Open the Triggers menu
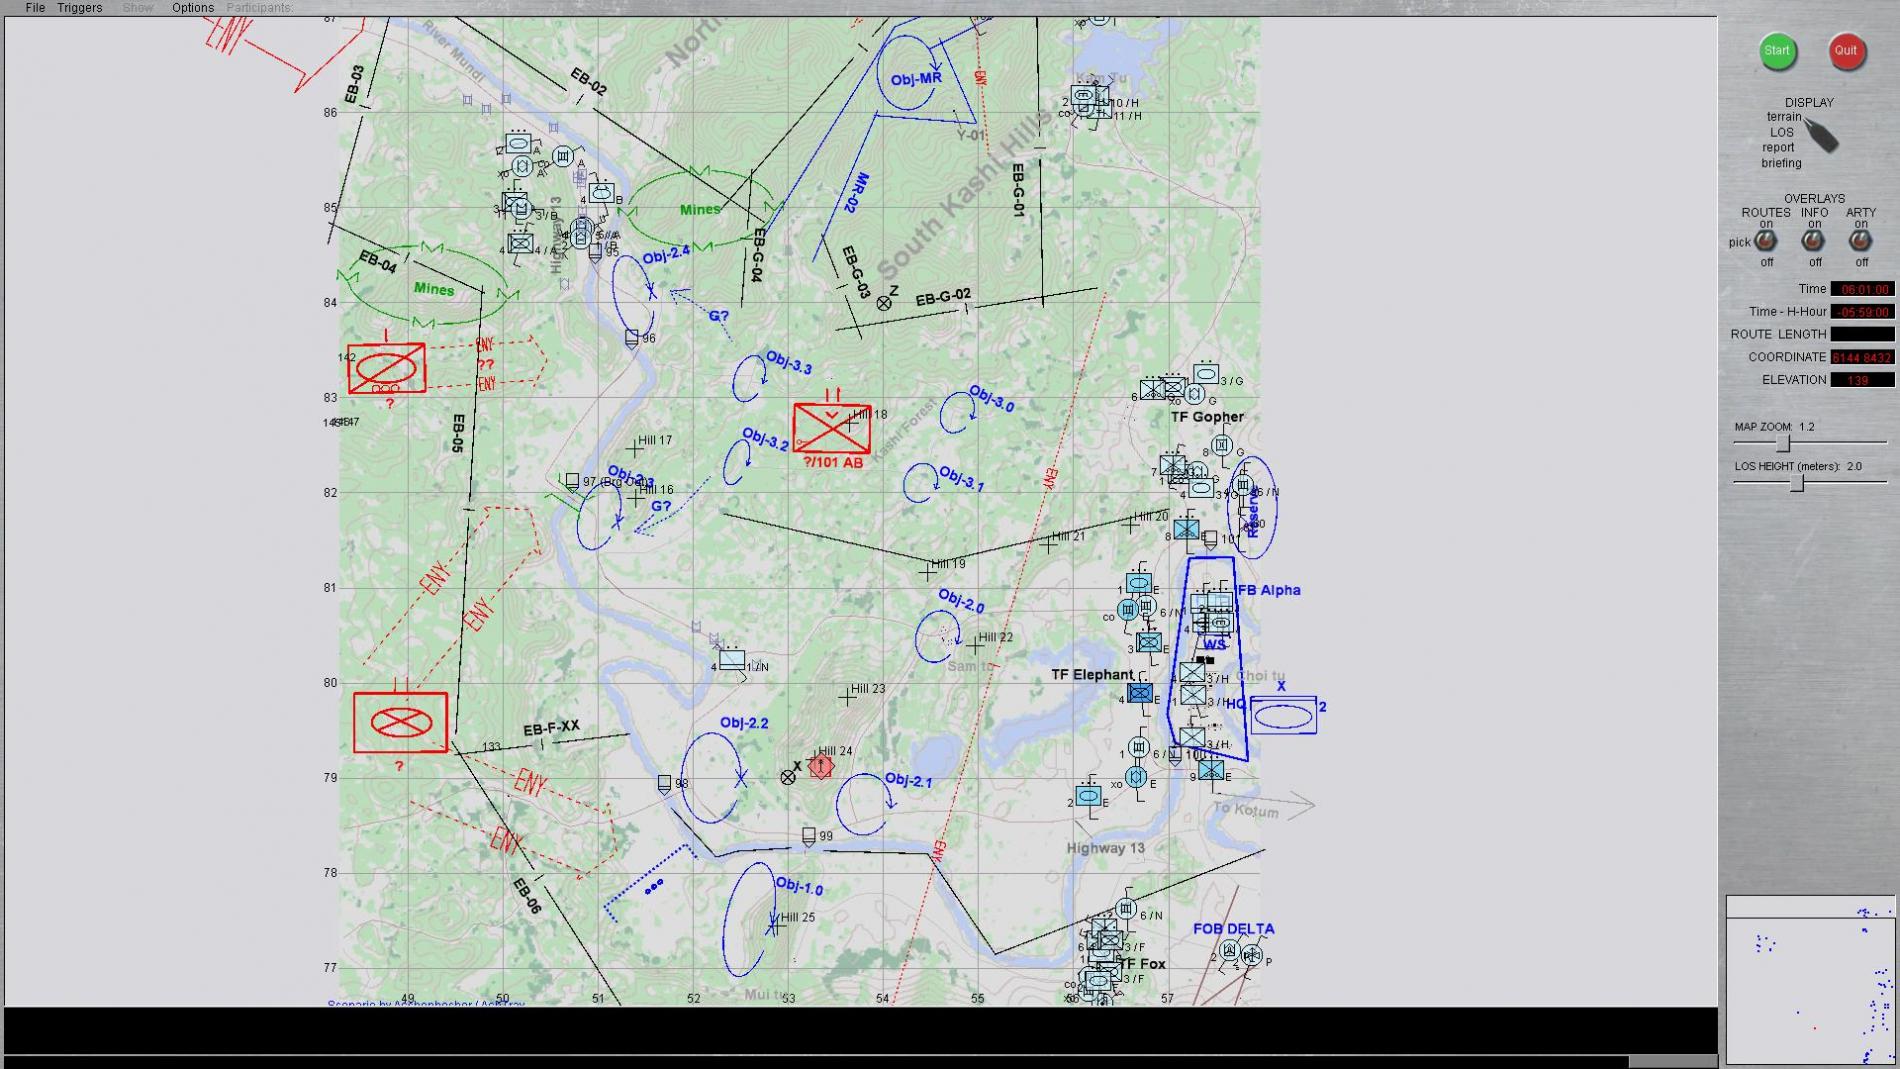This screenshot has width=1900, height=1069. [80, 8]
